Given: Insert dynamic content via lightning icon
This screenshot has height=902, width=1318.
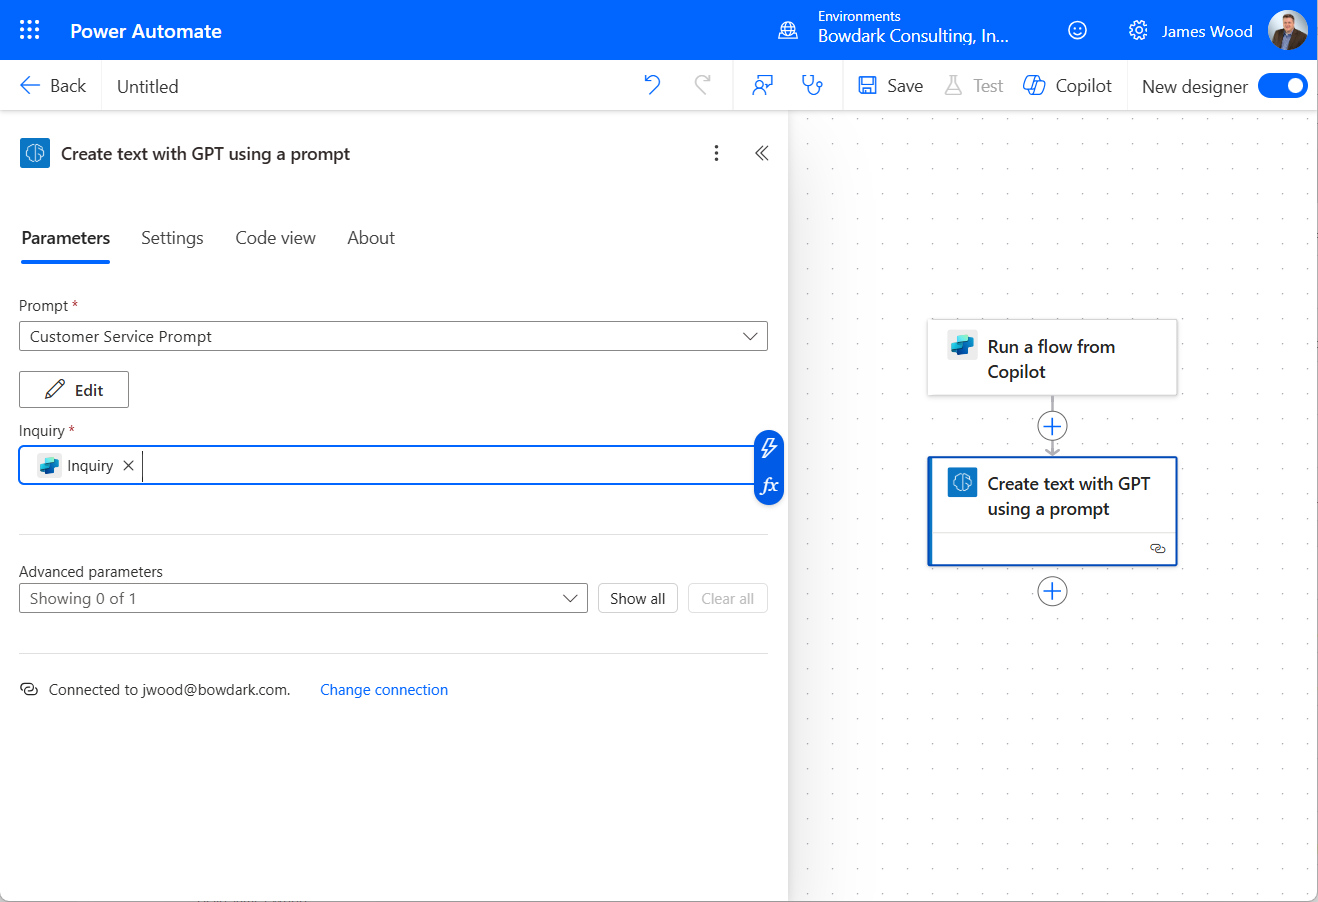Looking at the screenshot, I should 769,447.
